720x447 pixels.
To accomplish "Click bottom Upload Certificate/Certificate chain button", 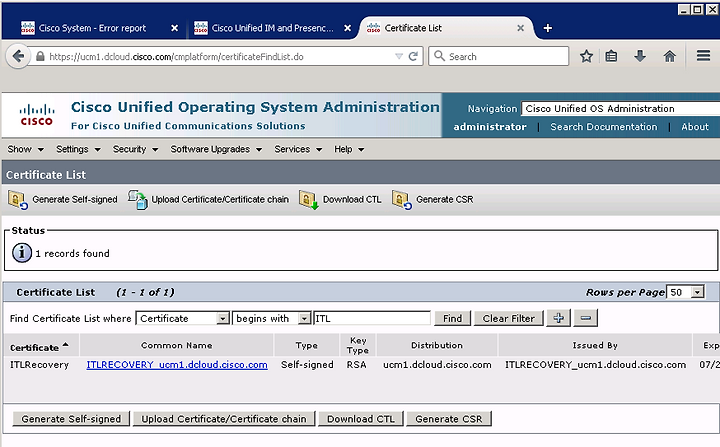I will pyautogui.click(x=224, y=419).
